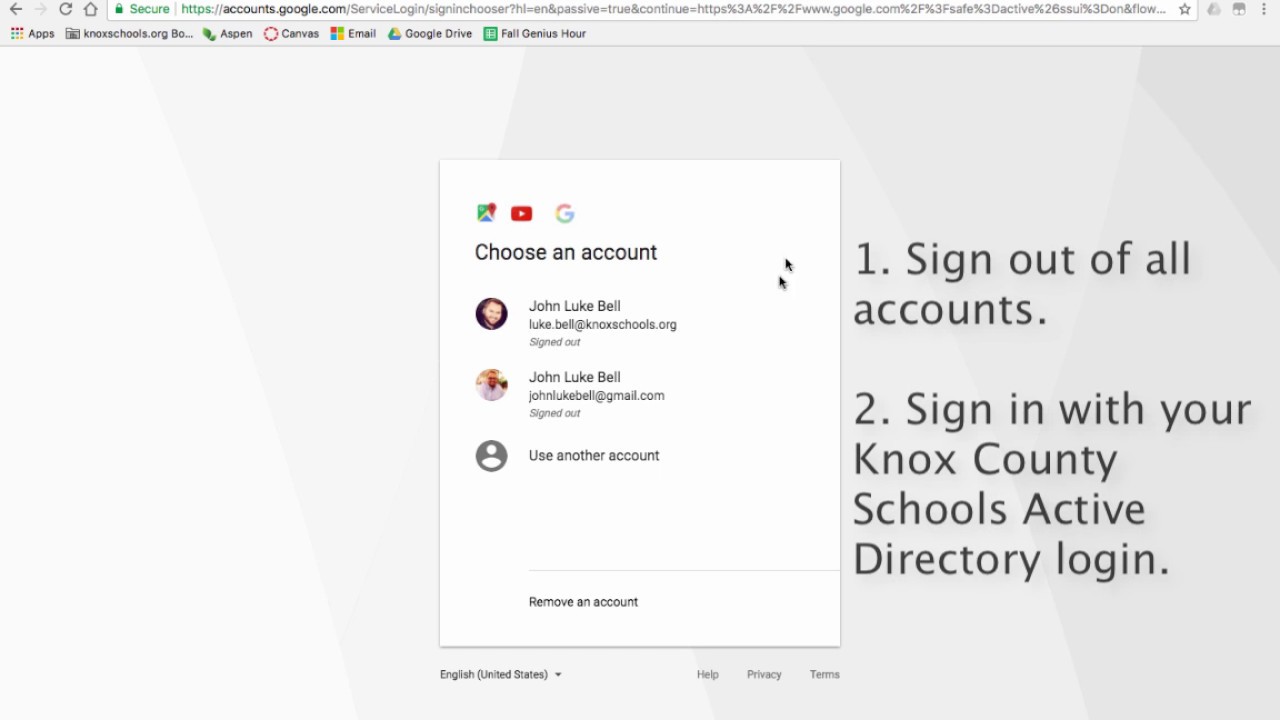Click the "Choose an account" heading
The width and height of the screenshot is (1280, 720).
(x=566, y=252)
